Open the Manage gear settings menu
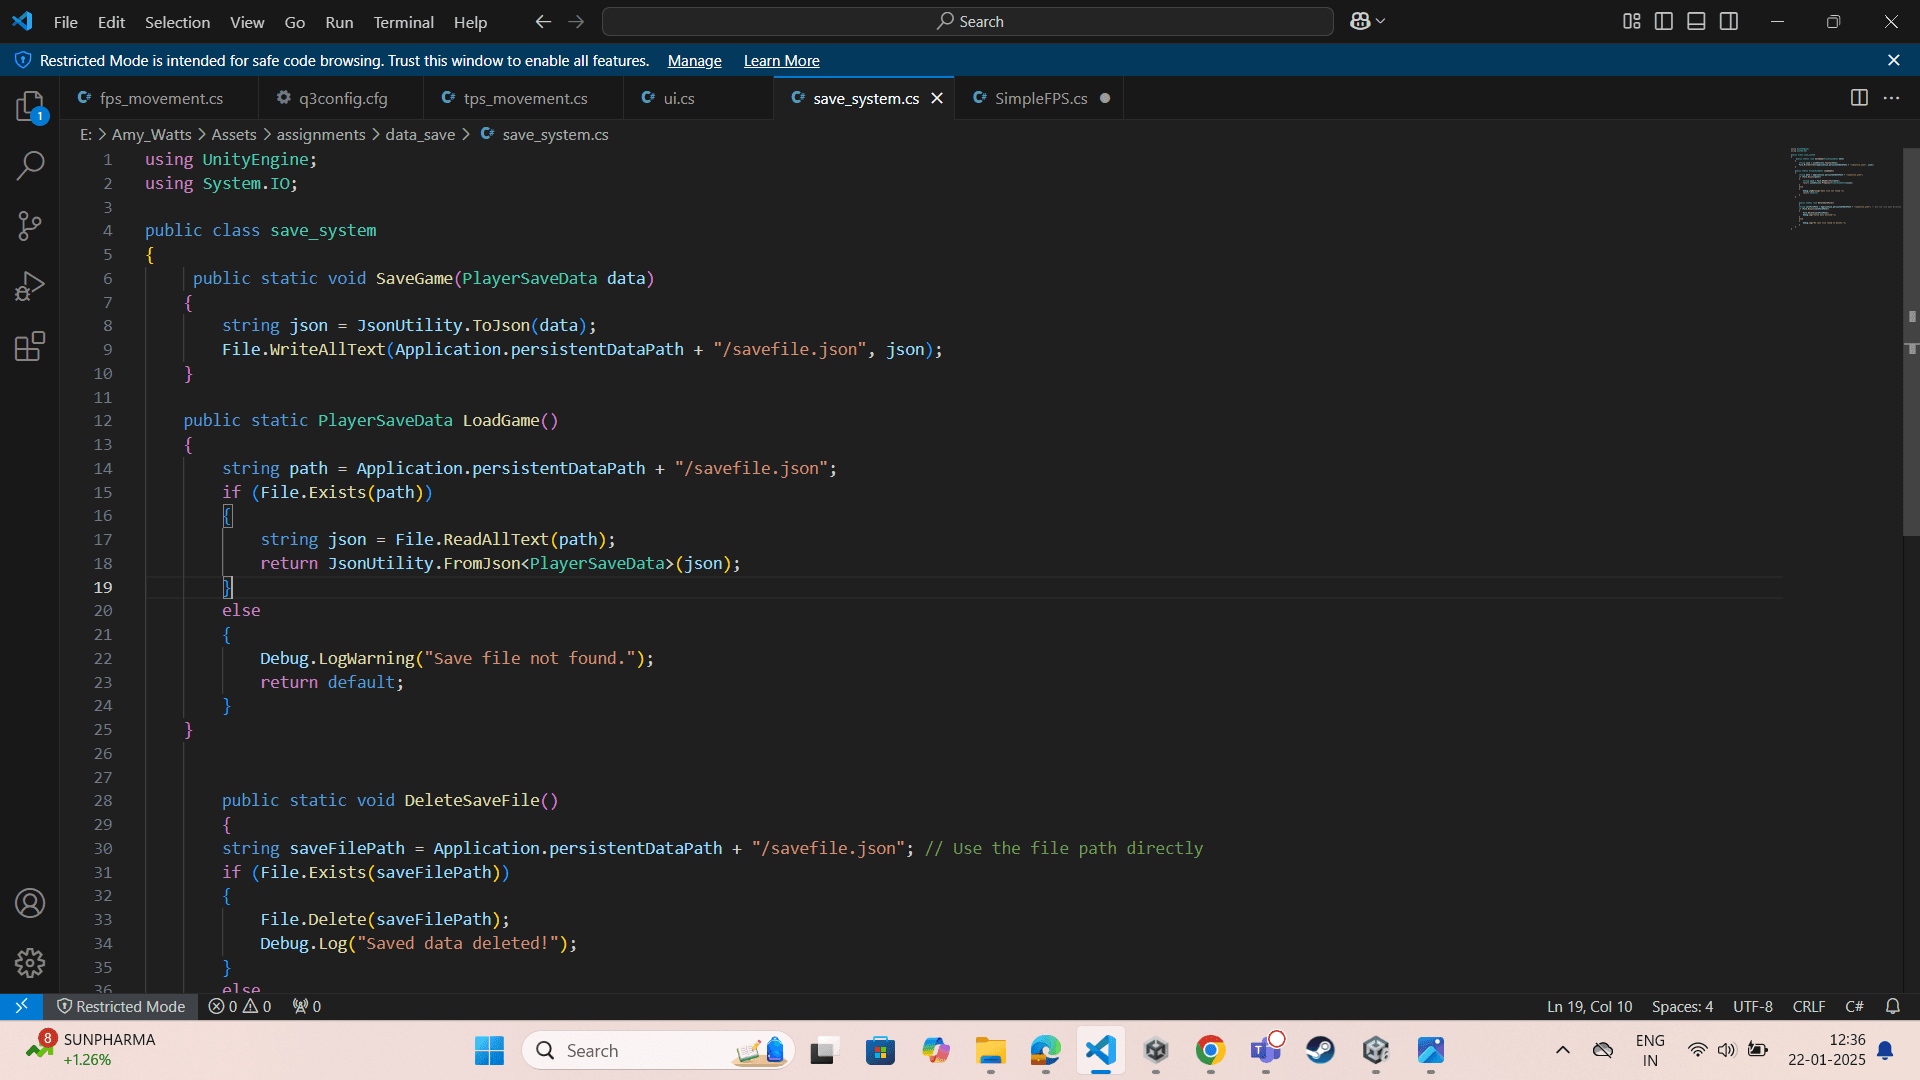 pos(30,963)
